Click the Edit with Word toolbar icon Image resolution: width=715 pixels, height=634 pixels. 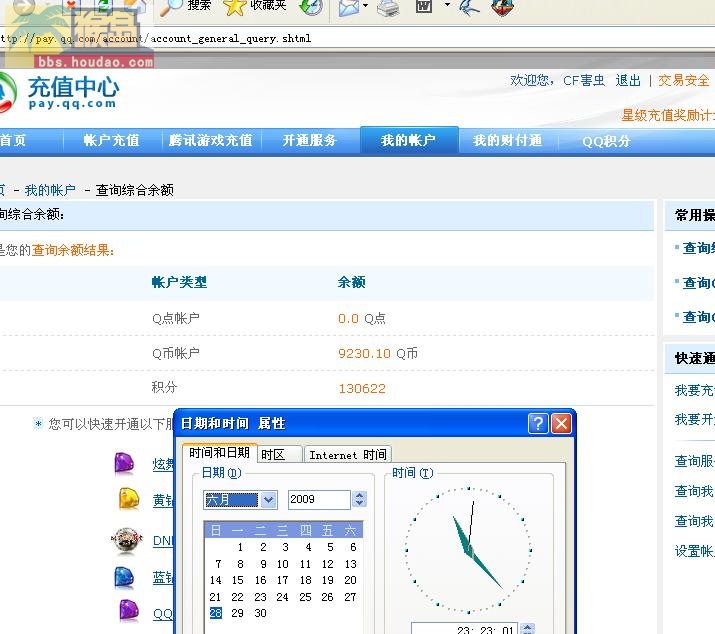pyautogui.click(x=424, y=6)
